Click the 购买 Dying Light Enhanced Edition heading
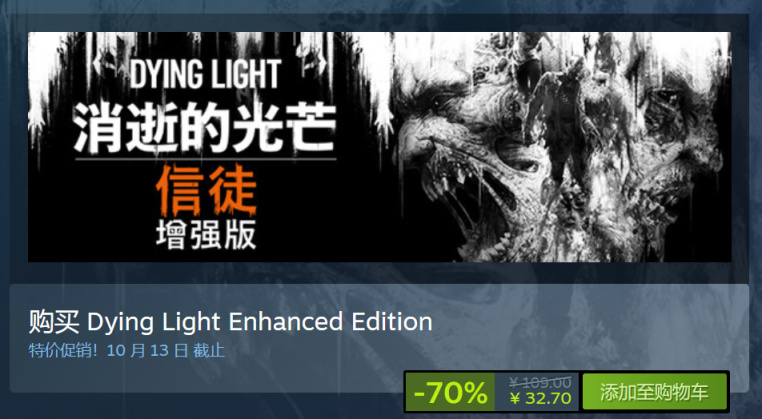The width and height of the screenshot is (762, 419). [x=230, y=322]
